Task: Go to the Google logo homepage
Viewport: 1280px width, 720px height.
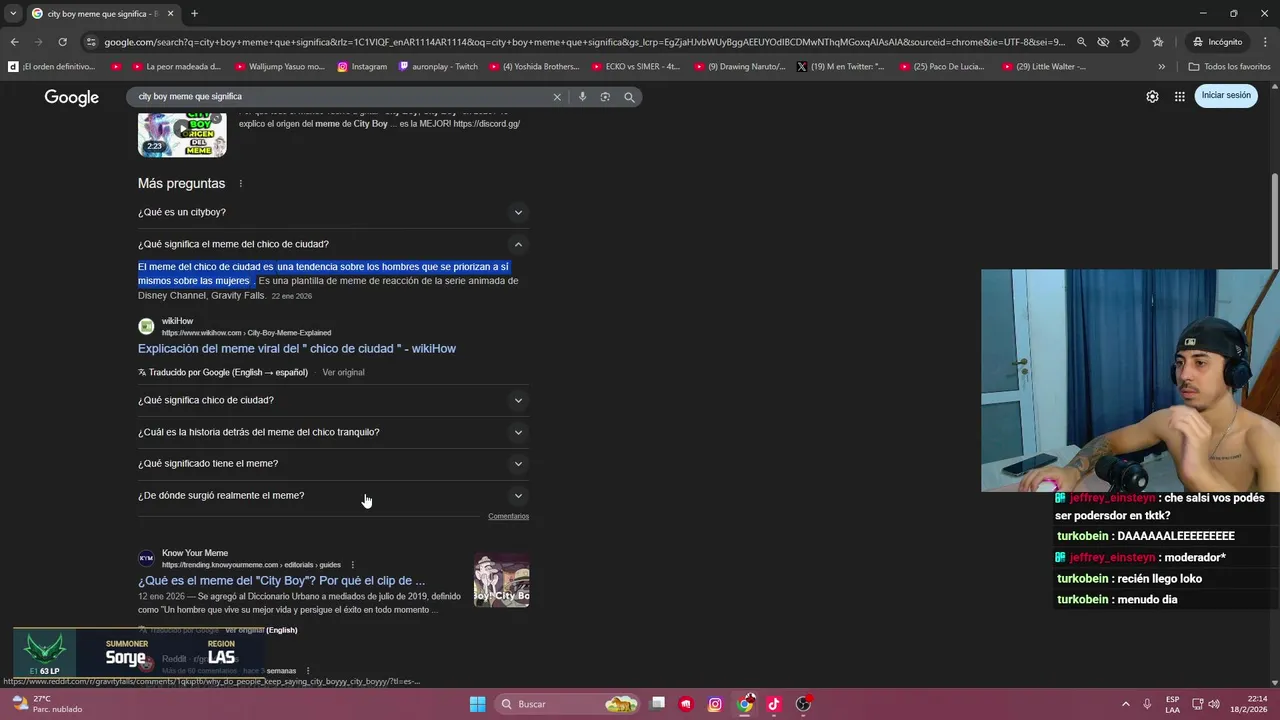Action: tap(72, 97)
